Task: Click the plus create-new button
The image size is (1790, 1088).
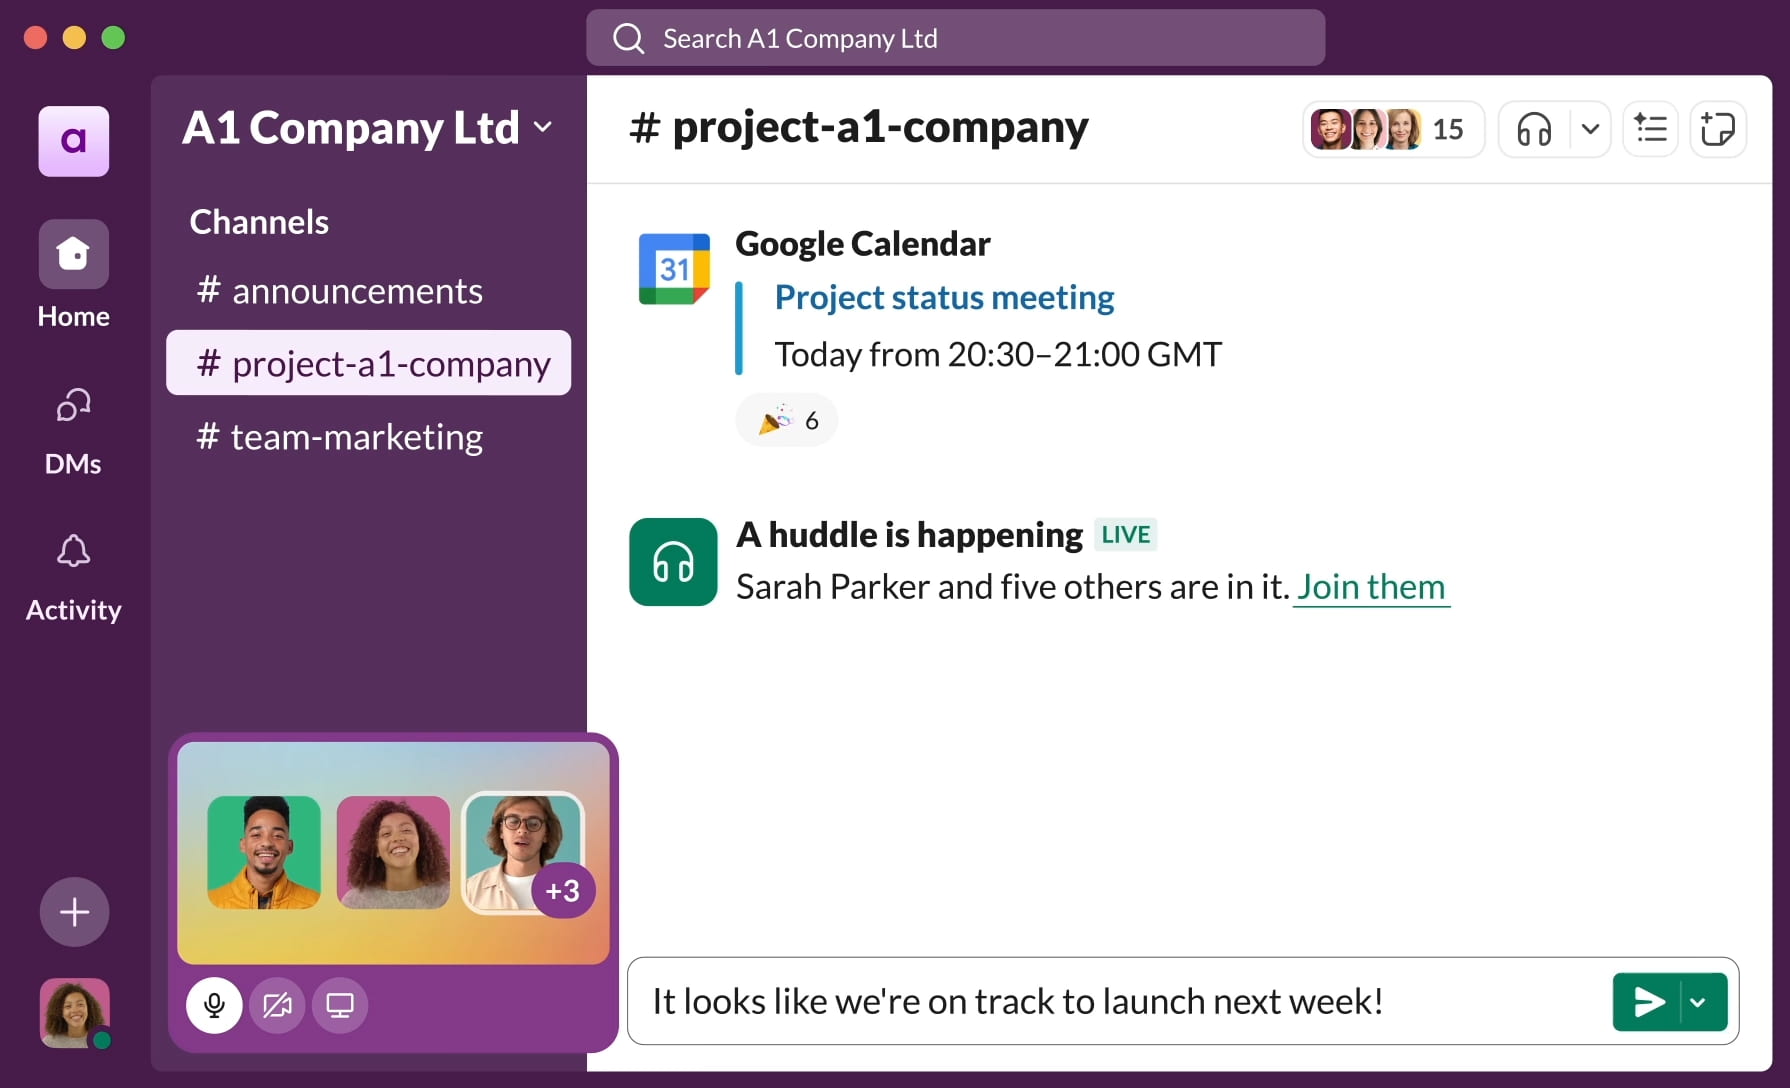Action: [x=74, y=912]
